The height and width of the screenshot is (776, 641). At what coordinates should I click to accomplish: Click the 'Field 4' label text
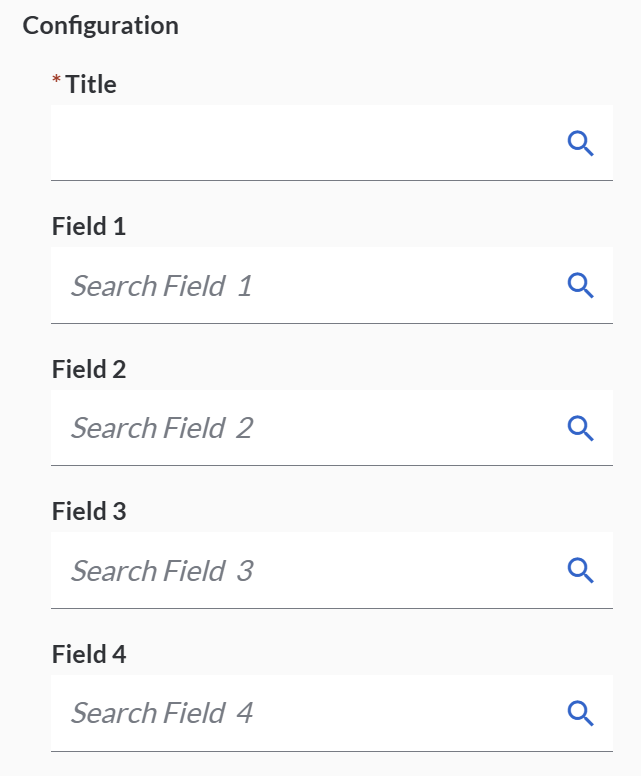click(89, 655)
